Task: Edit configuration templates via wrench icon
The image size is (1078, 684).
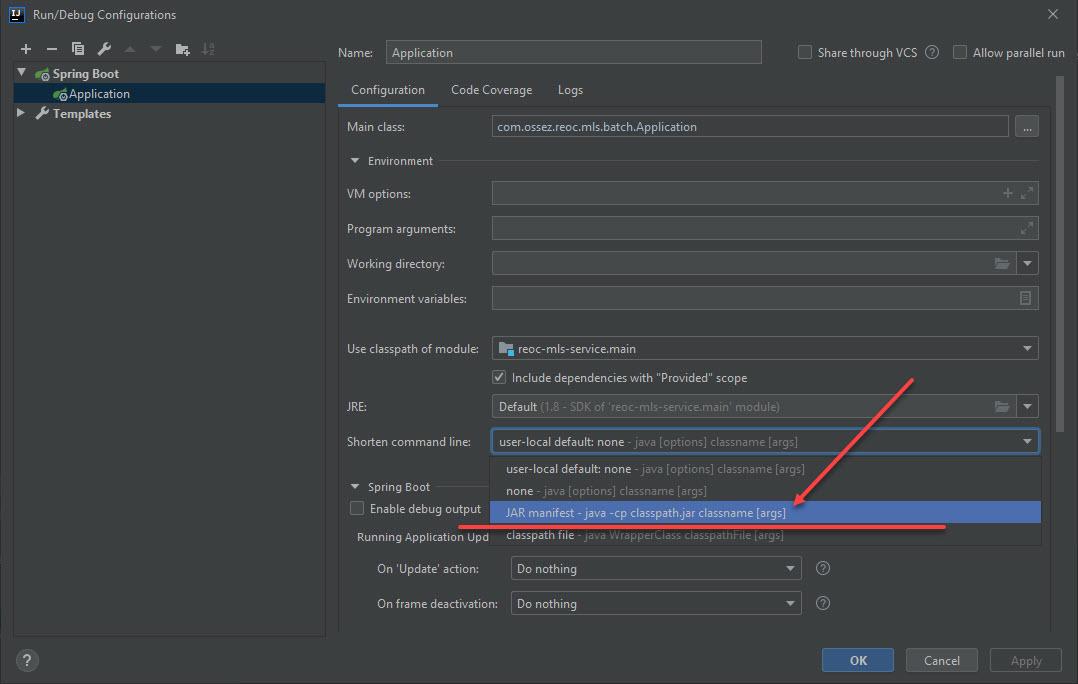Action: (103, 48)
